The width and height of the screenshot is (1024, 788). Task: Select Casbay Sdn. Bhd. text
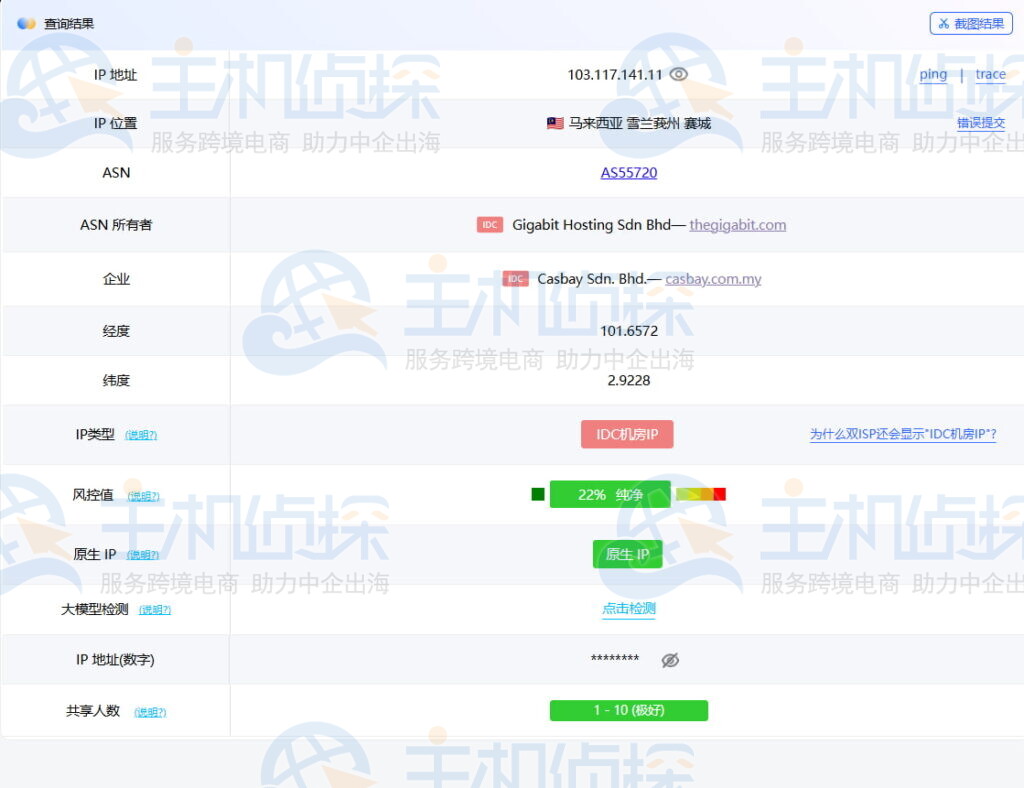[591, 279]
